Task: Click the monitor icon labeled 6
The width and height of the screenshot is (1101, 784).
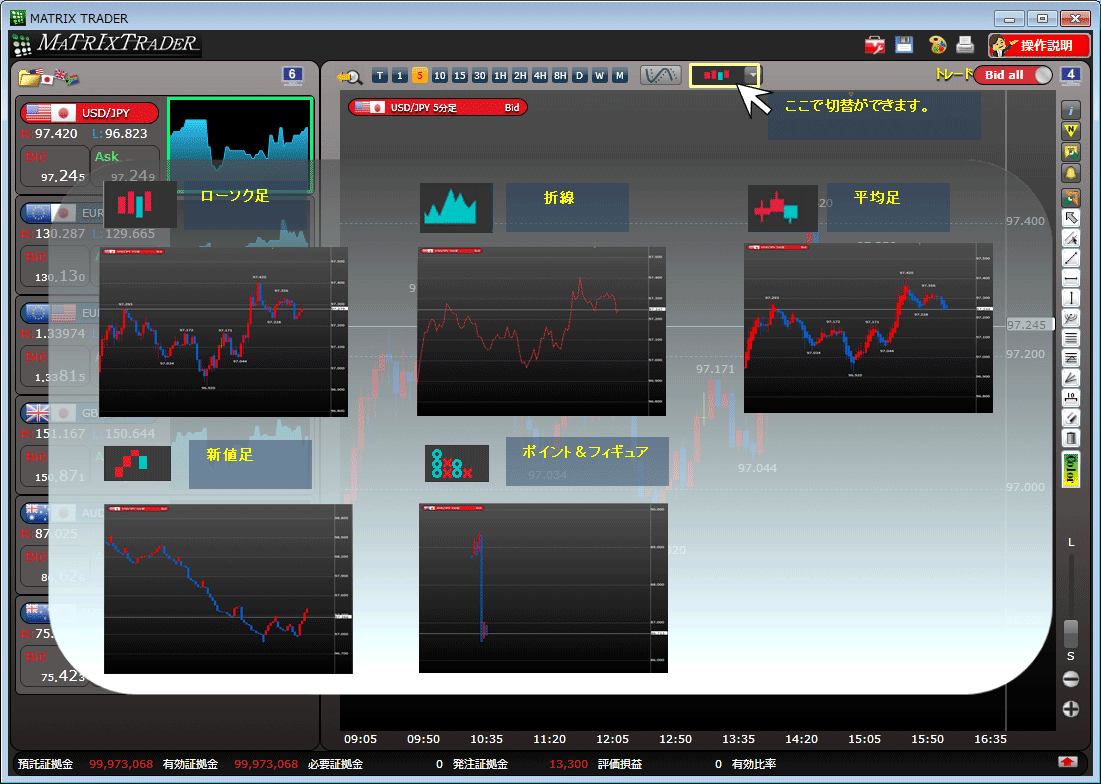Action: click(x=292, y=75)
